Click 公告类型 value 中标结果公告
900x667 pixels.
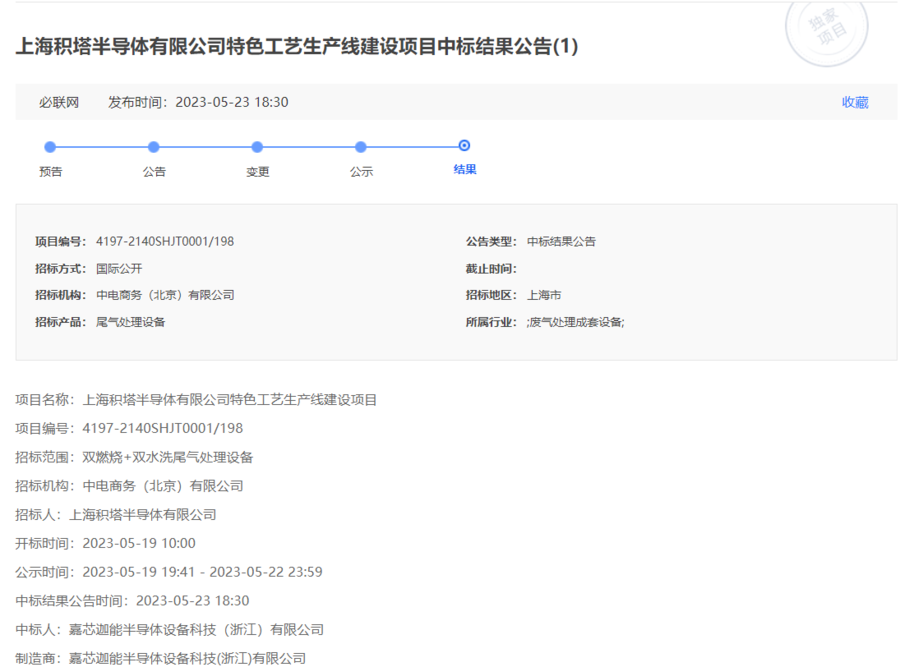pyautogui.click(x=561, y=242)
